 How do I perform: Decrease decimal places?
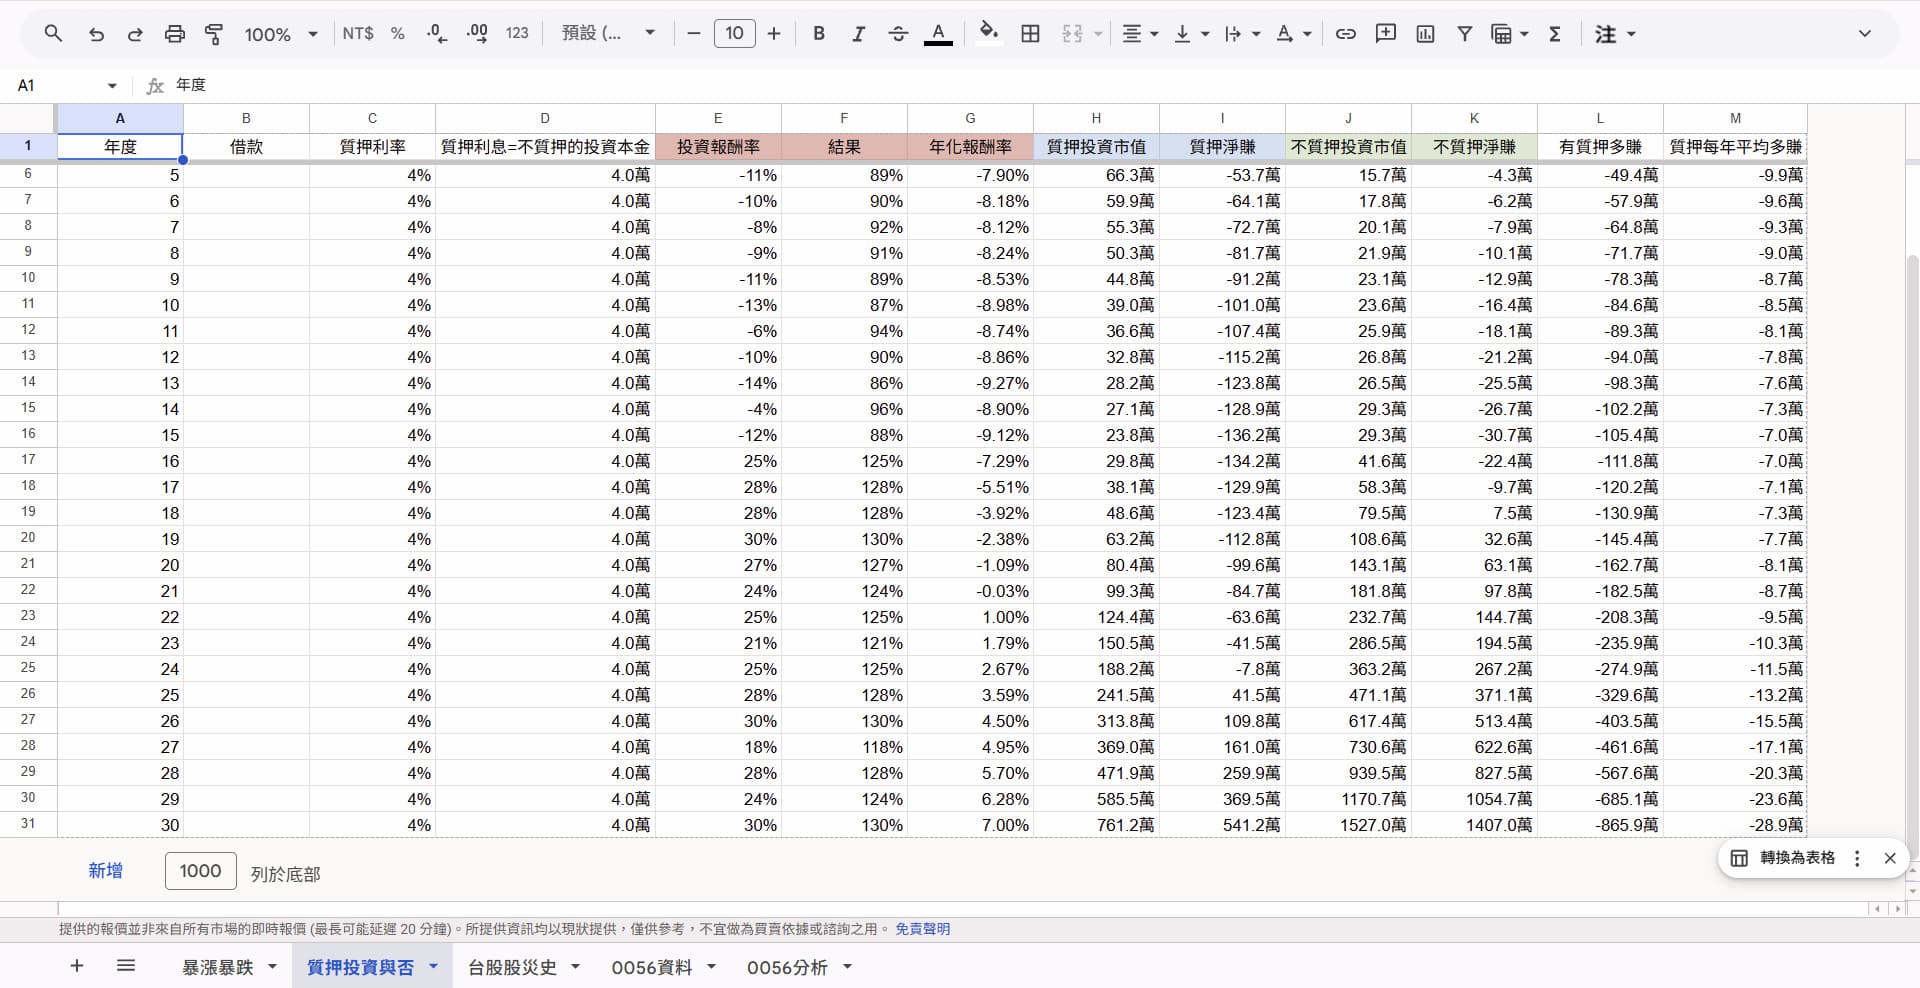pyautogui.click(x=437, y=34)
